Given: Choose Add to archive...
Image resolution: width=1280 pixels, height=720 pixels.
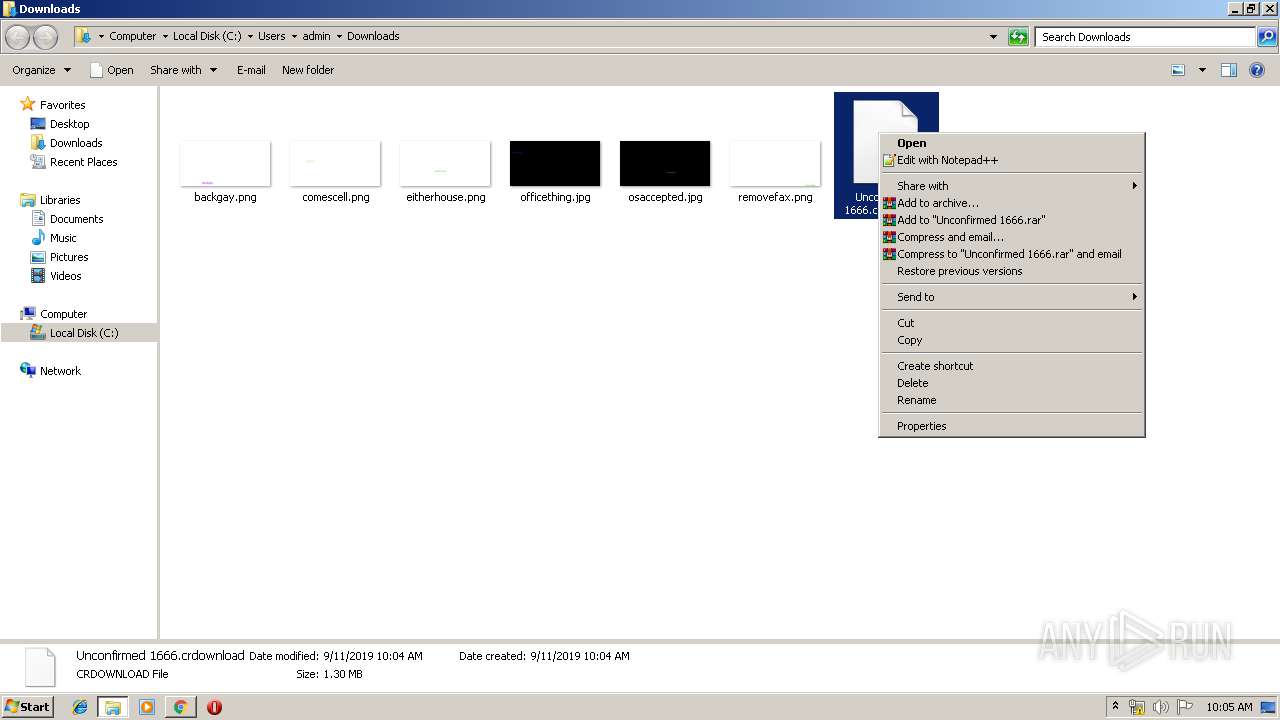Looking at the screenshot, I should click(1011, 203).
